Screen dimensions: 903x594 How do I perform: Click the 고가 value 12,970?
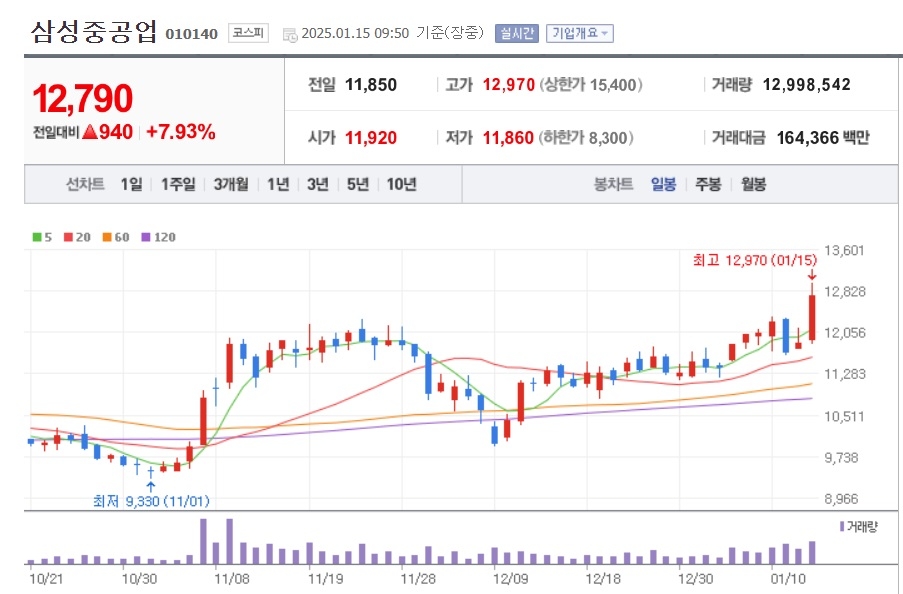click(x=509, y=85)
